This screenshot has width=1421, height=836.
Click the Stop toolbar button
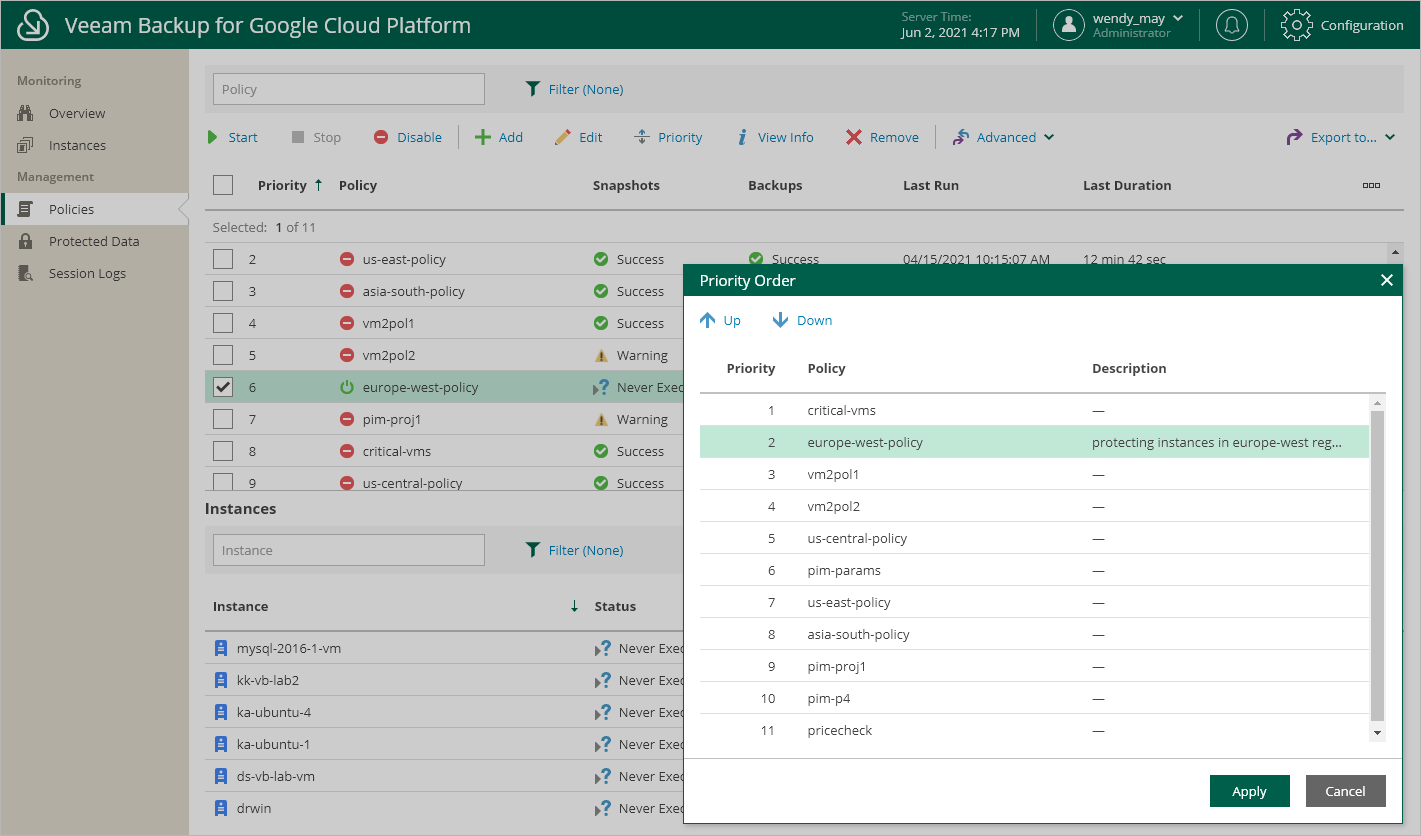(x=316, y=137)
